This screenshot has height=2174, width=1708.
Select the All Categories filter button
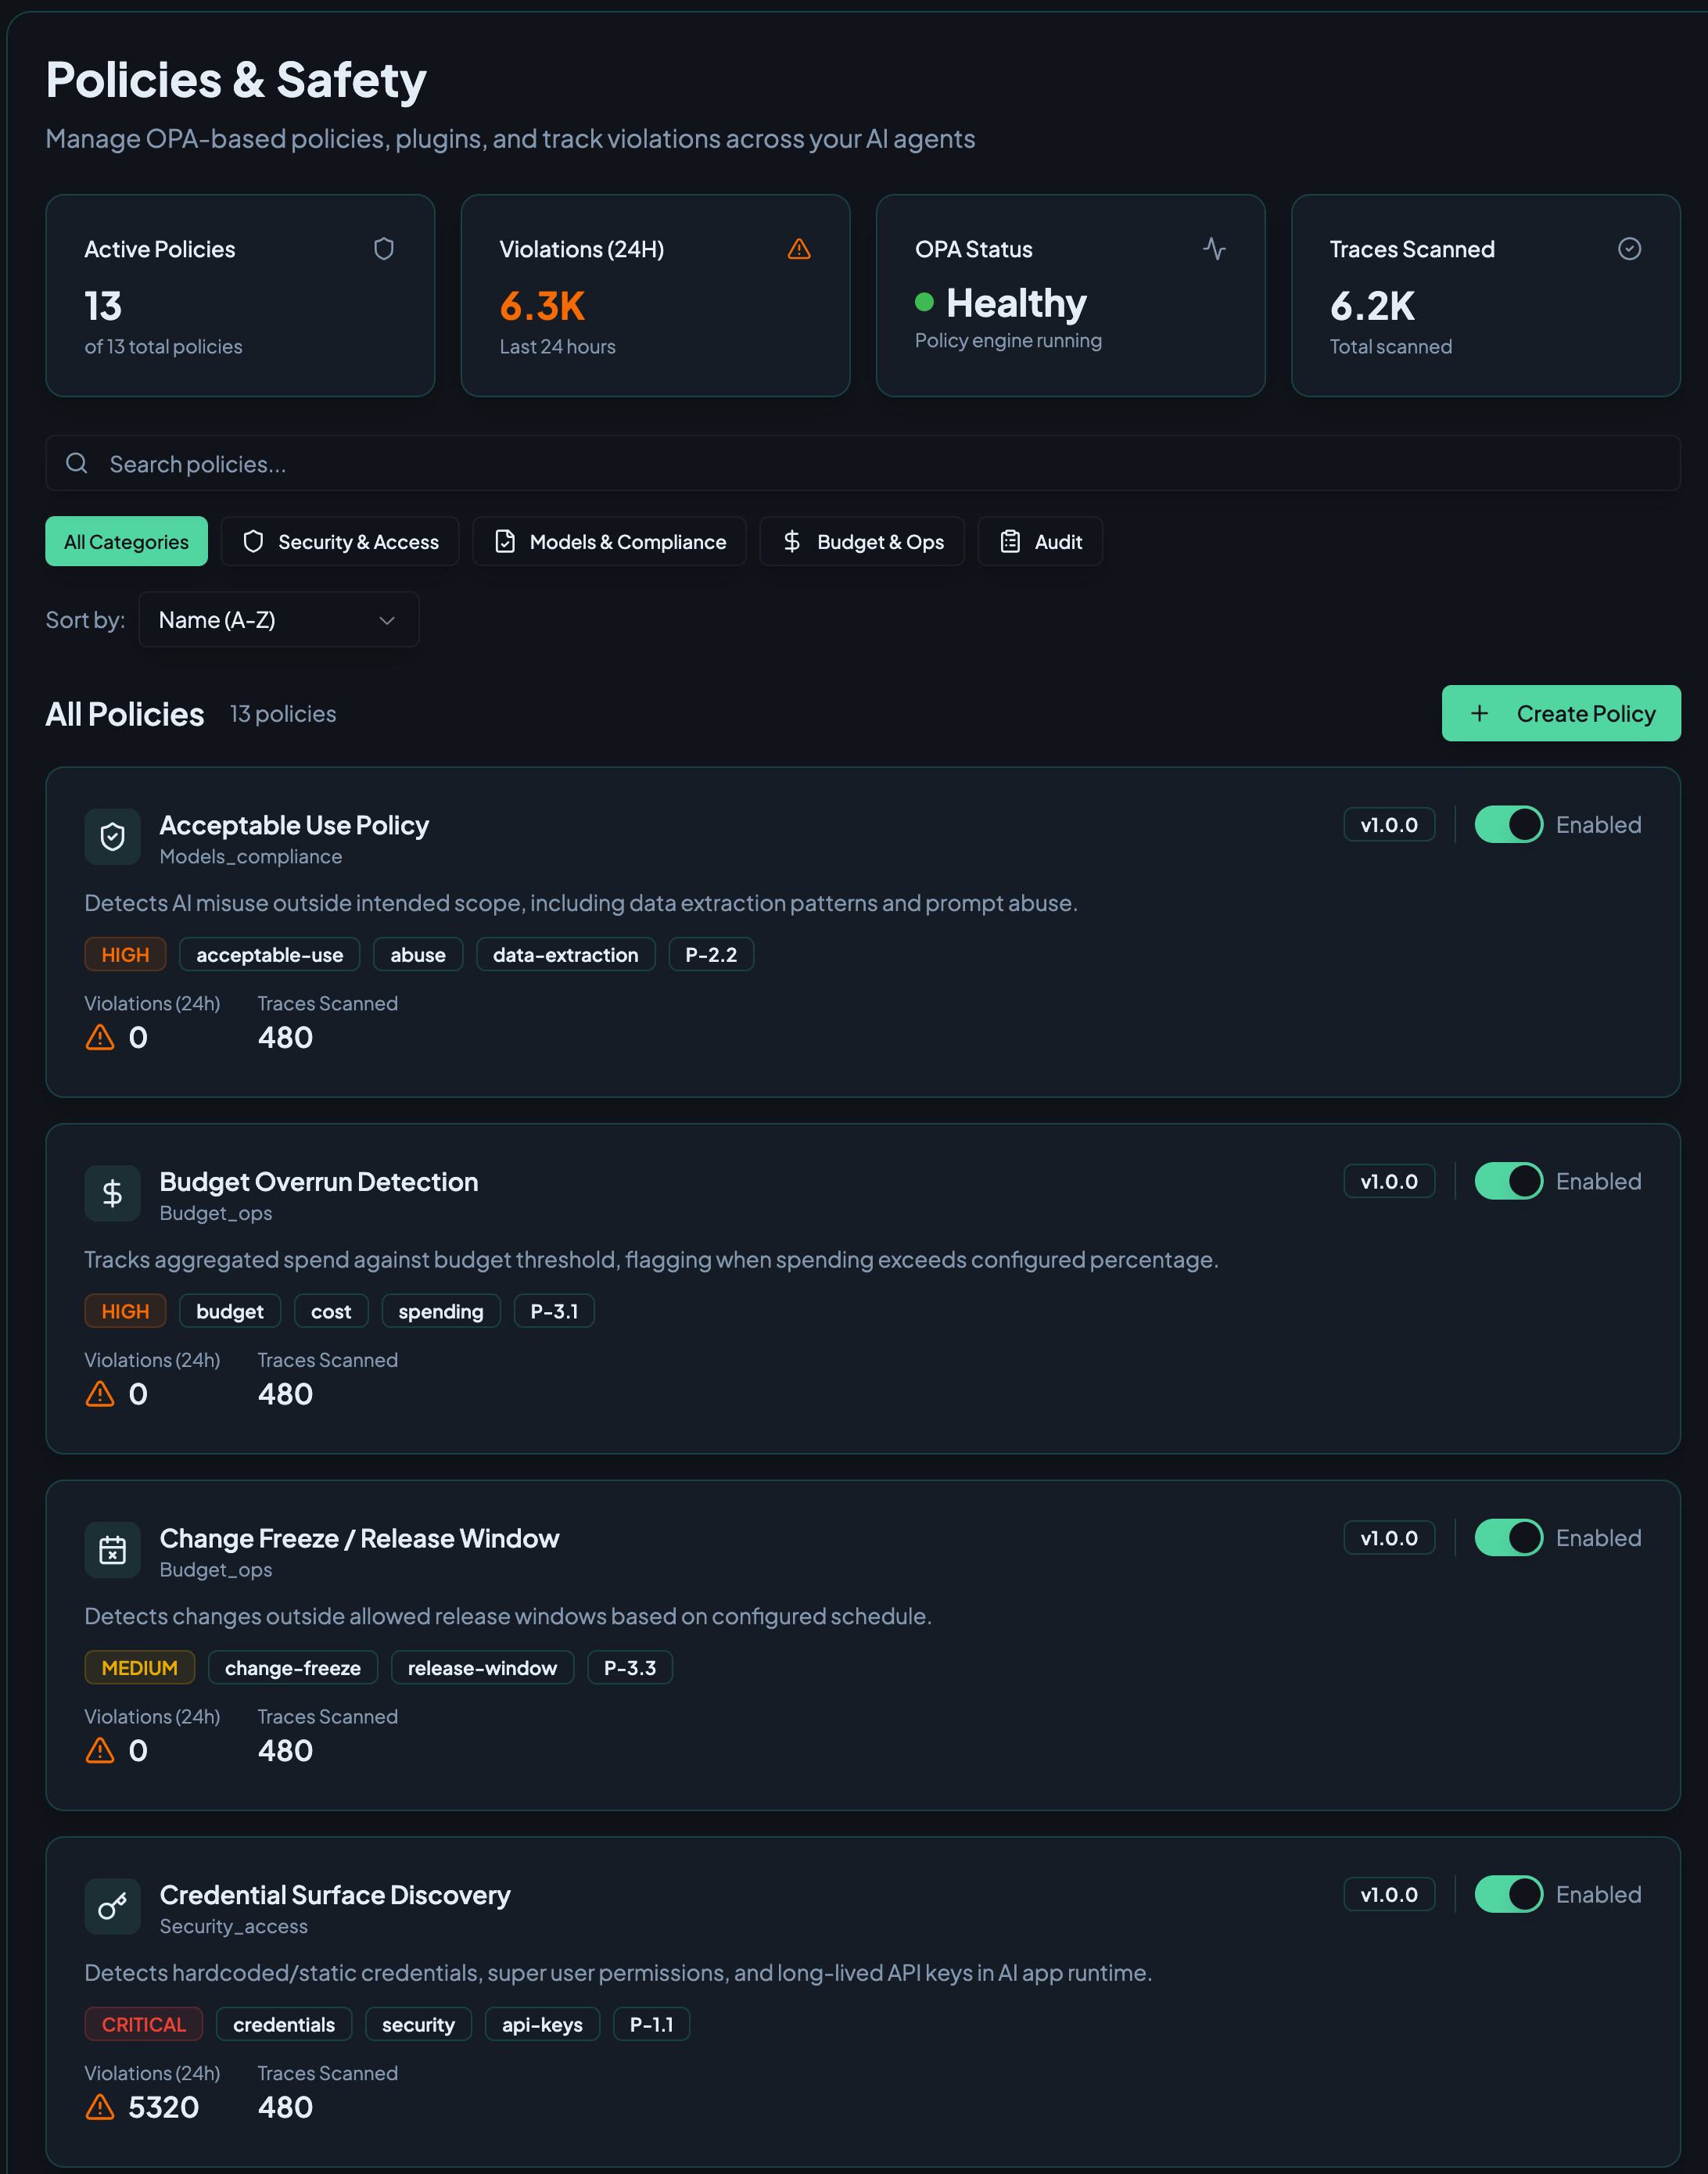click(126, 542)
